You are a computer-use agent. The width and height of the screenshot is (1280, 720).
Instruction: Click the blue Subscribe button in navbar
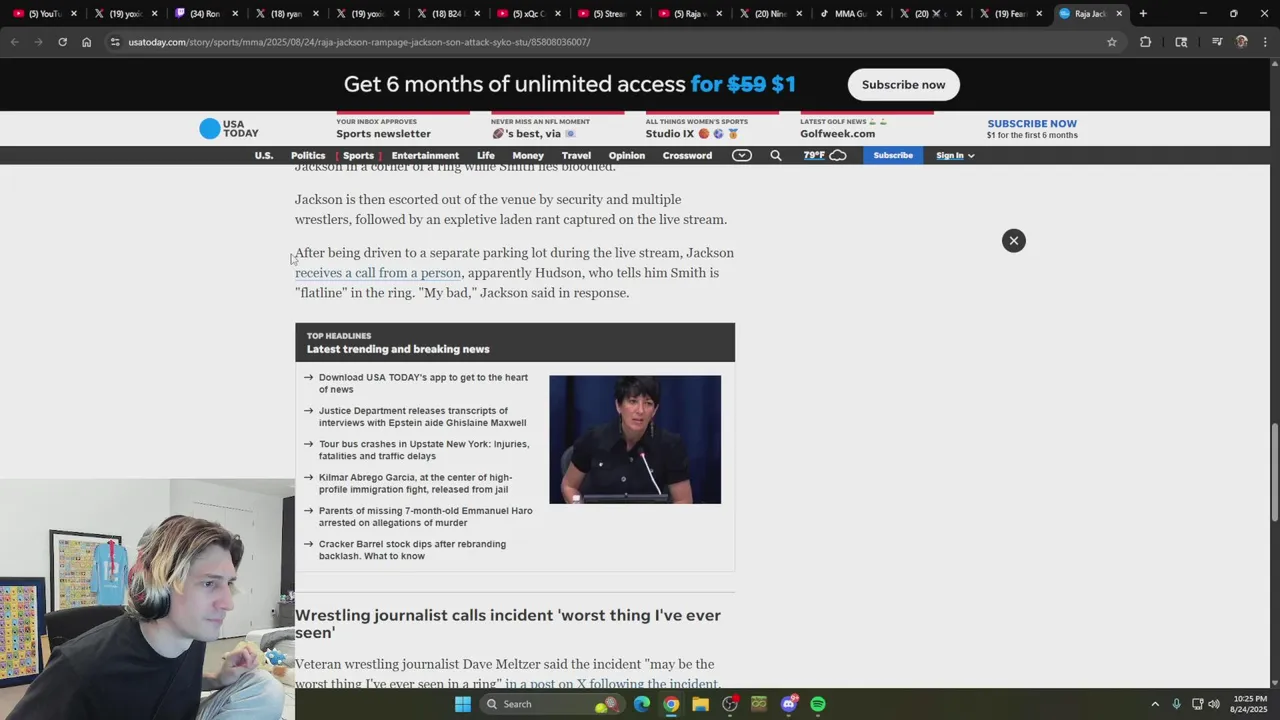893,155
